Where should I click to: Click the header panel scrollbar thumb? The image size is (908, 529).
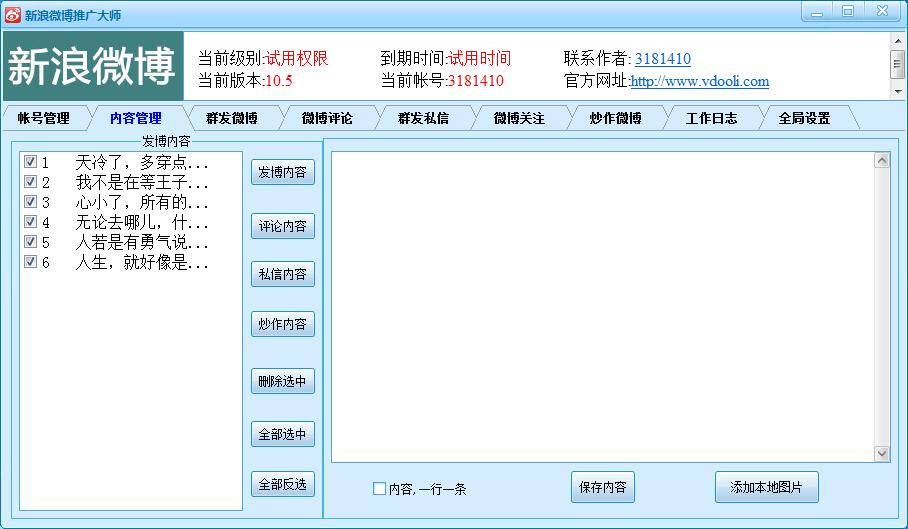click(898, 64)
